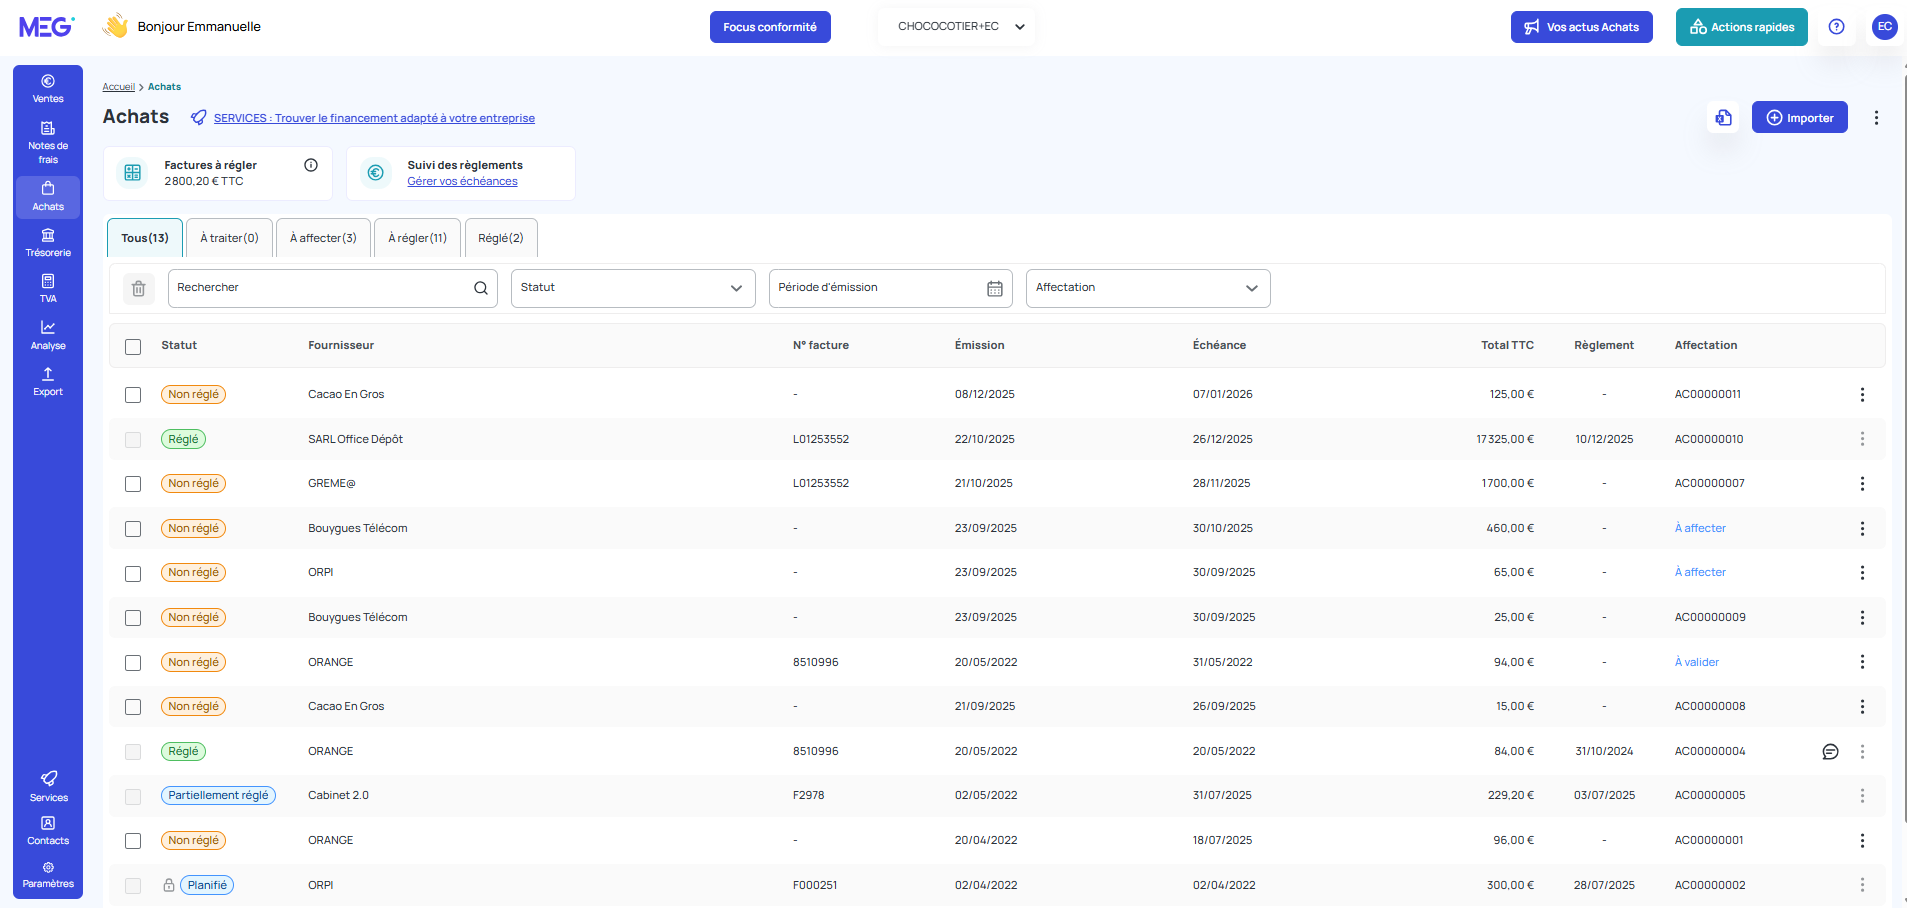The image size is (1907, 908).
Task: Open Actions rapides
Action: 1742,27
